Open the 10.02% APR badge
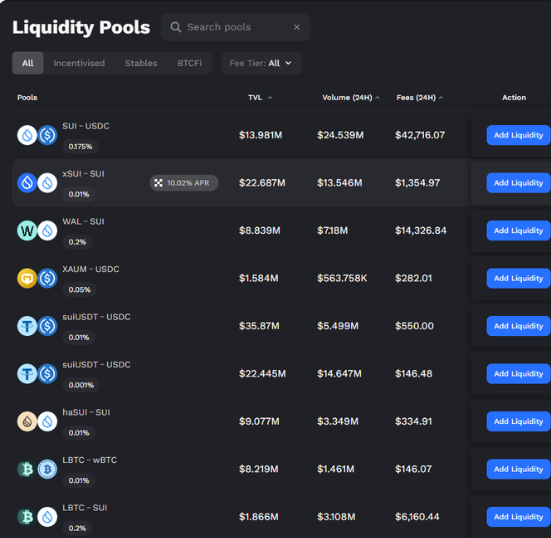 [x=184, y=183]
